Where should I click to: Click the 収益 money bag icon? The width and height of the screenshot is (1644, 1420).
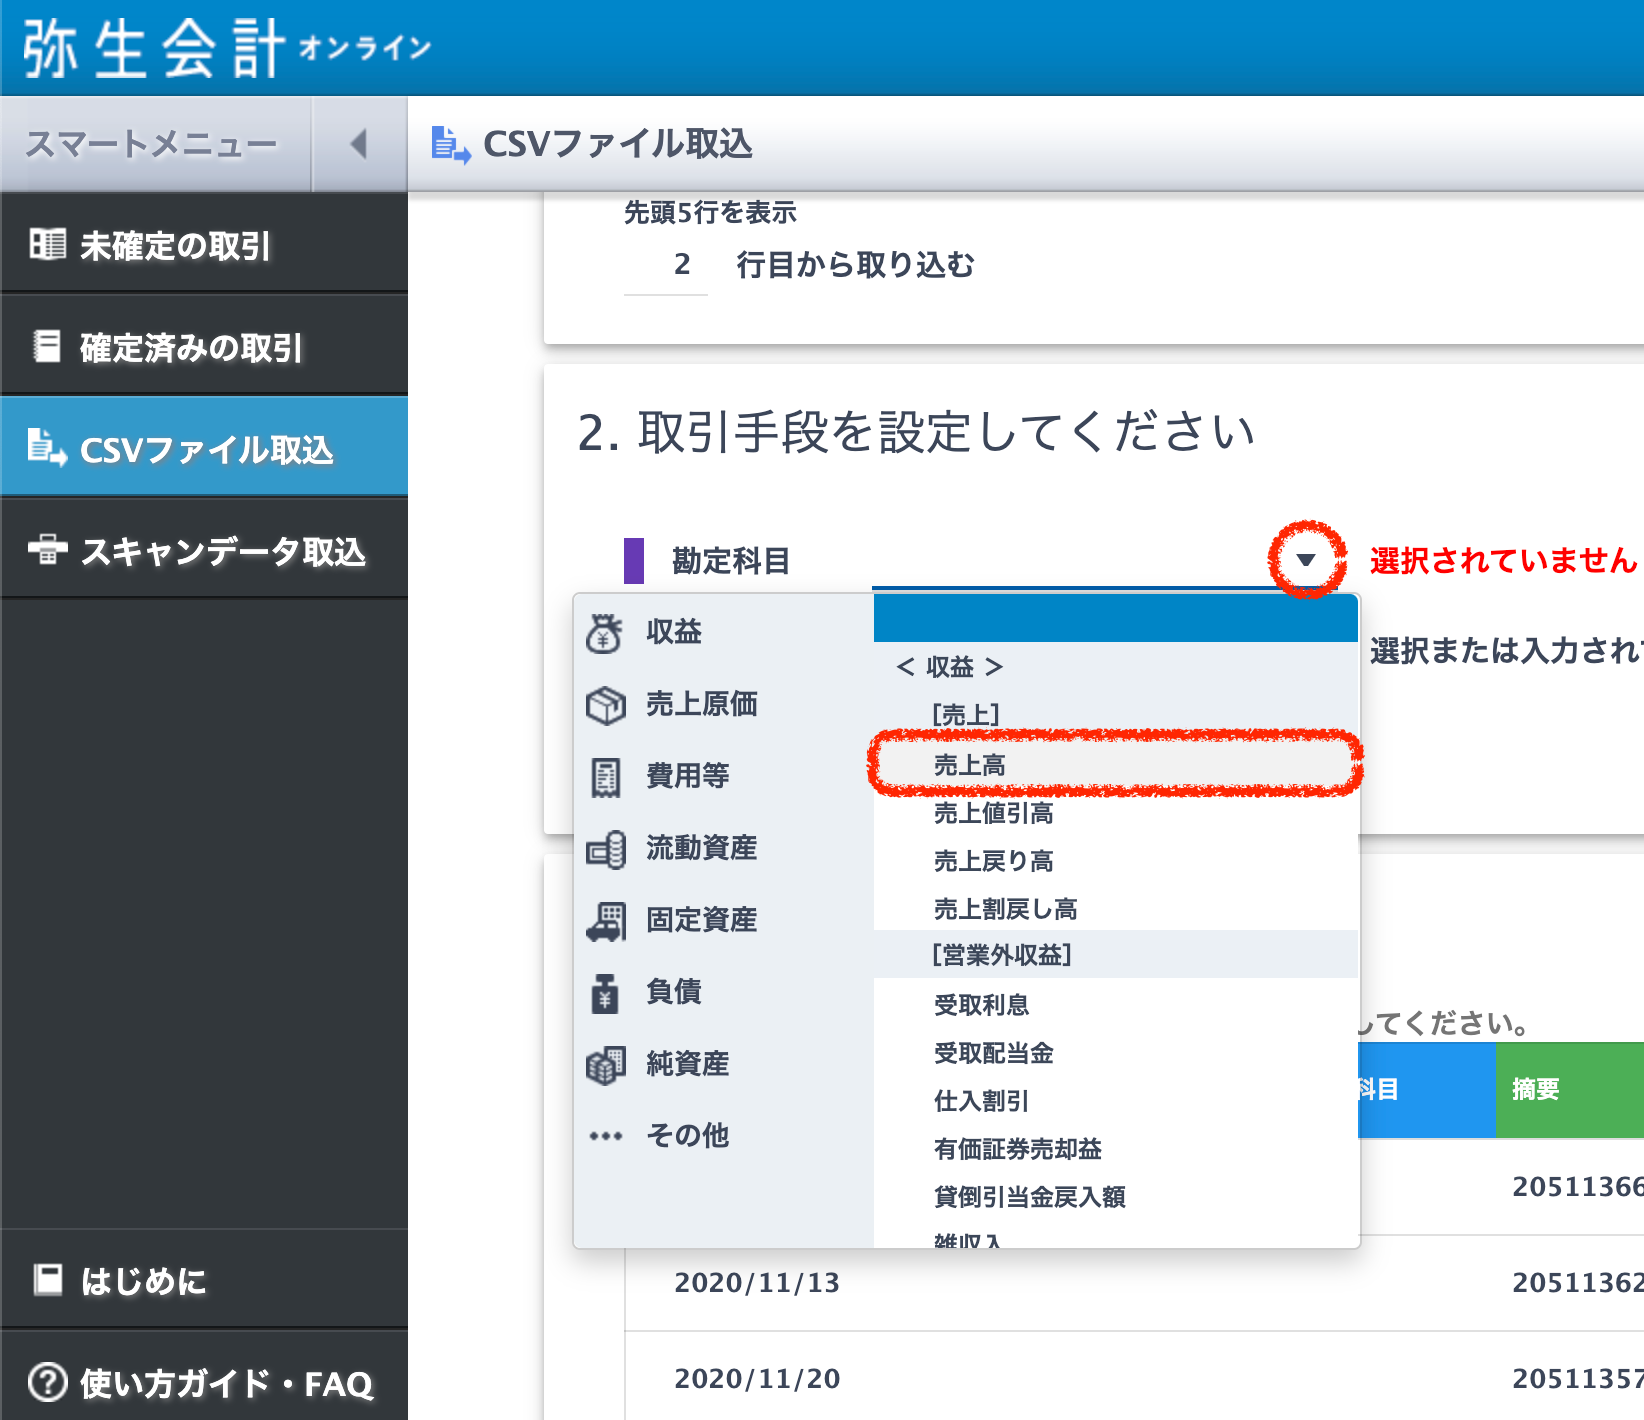604,633
